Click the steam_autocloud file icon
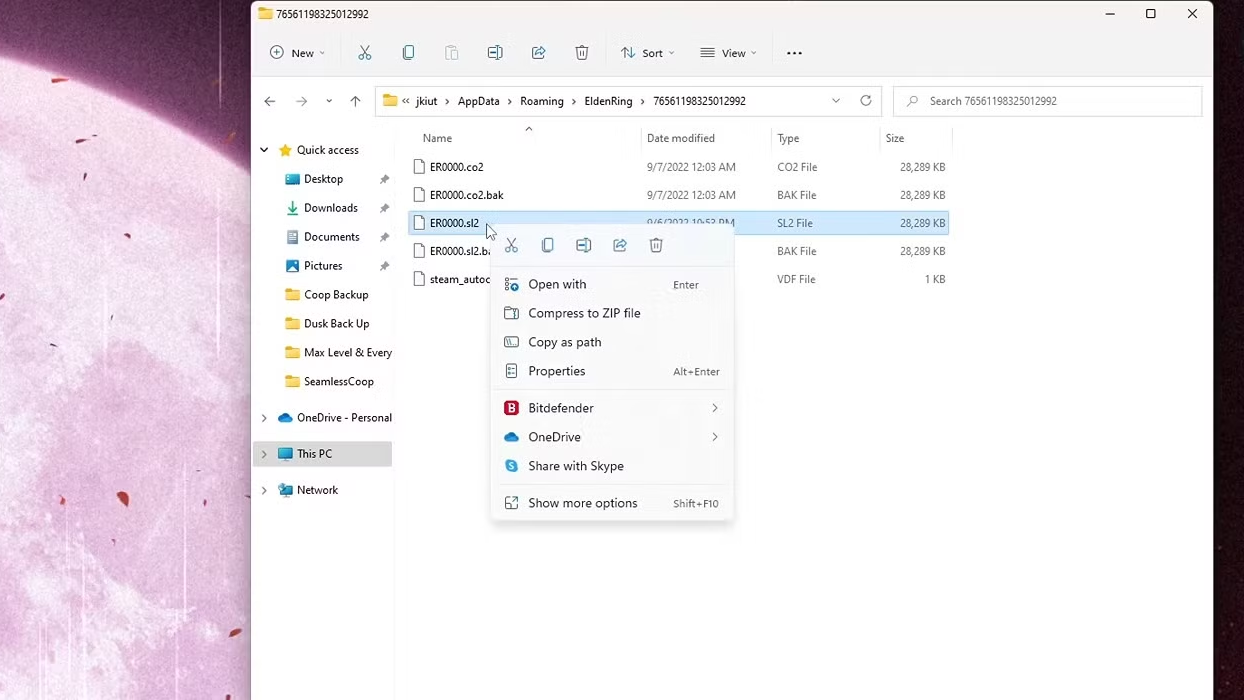The image size is (1244, 700). tap(420, 279)
